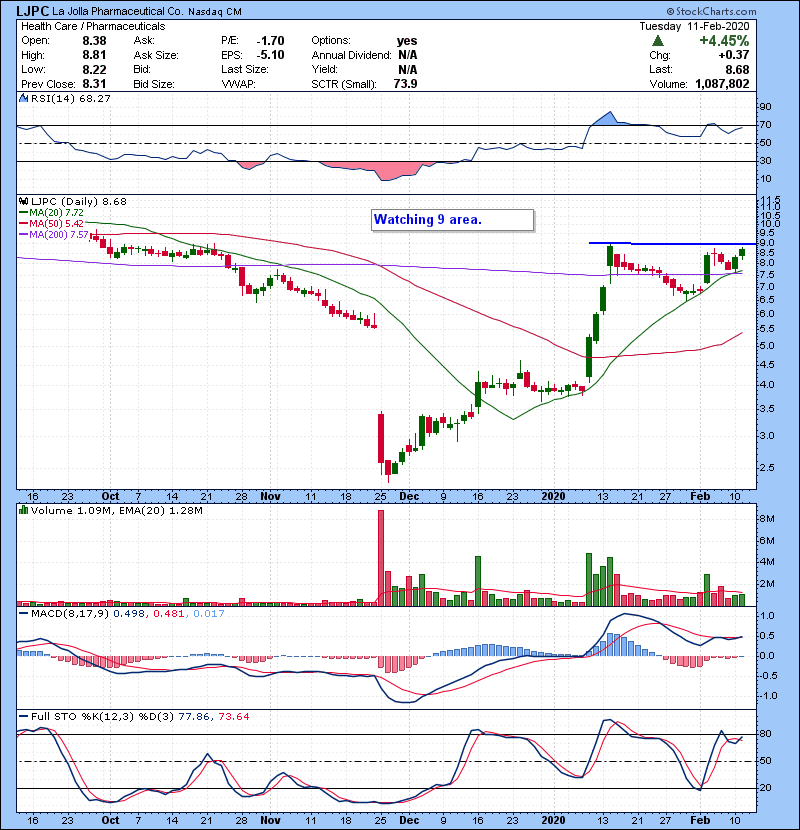Click the green up-triangle beside +4.45%
The width and height of the screenshot is (800, 830).
point(658,41)
